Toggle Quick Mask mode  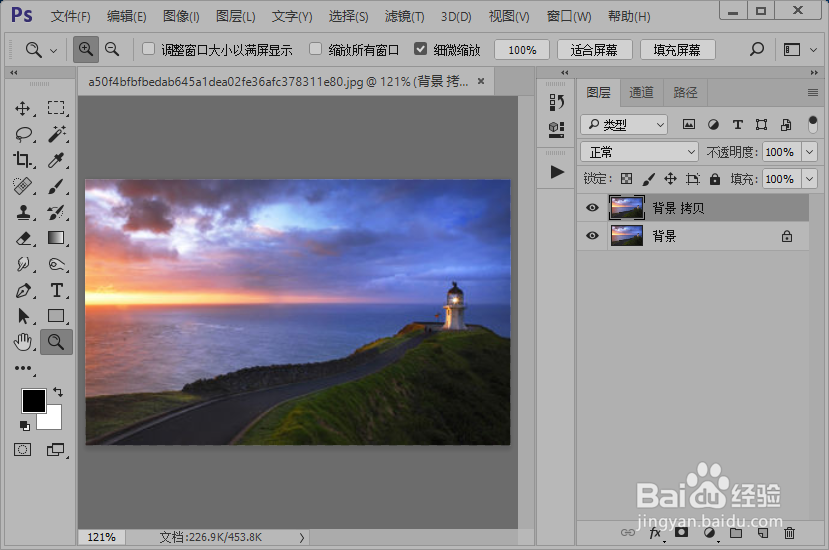point(22,450)
